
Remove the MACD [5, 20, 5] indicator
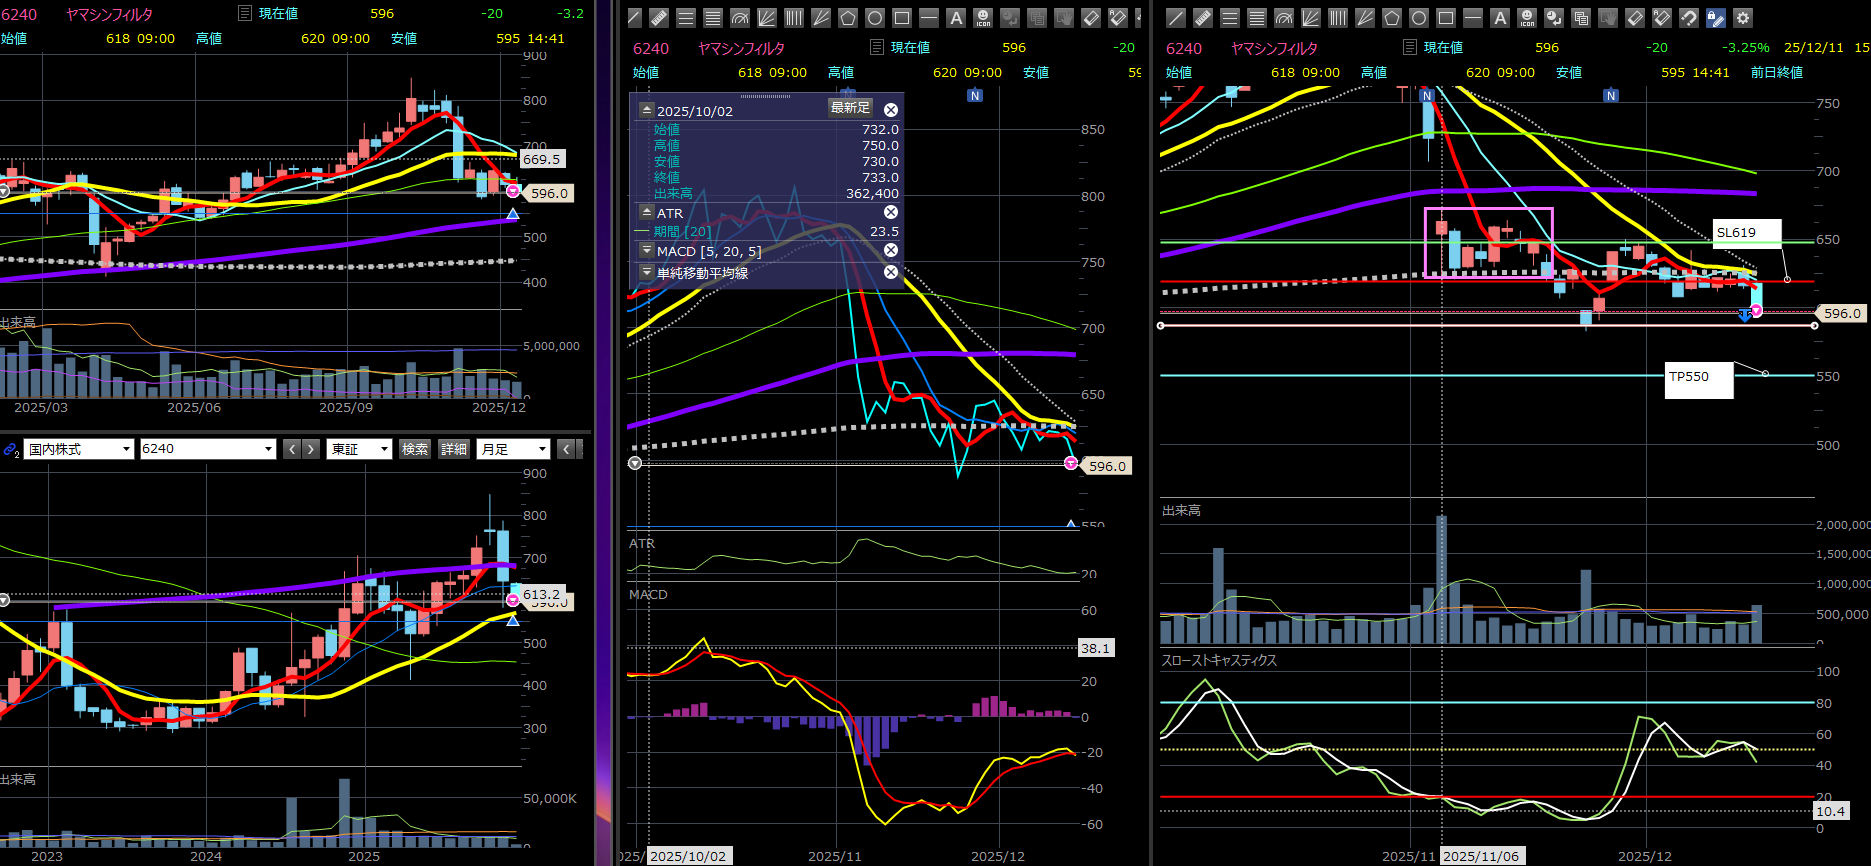pos(891,251)
